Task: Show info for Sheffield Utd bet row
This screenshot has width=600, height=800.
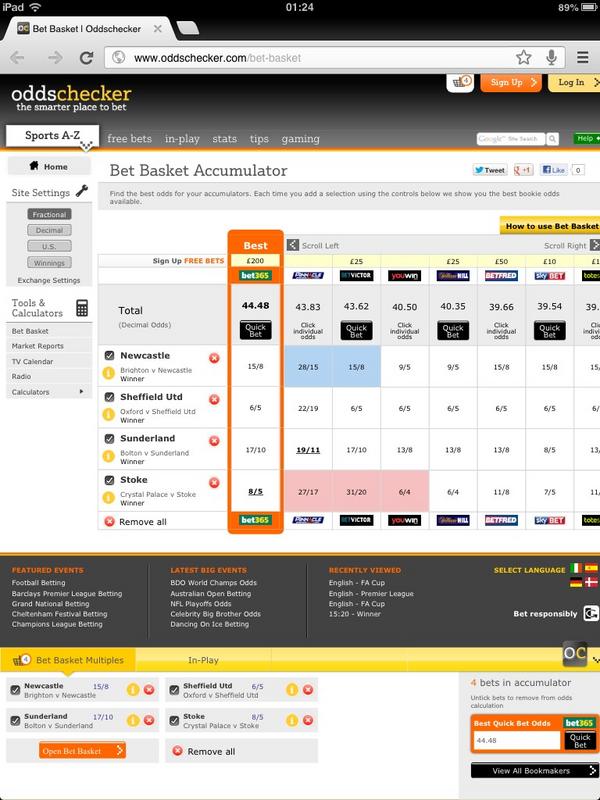Action: 109,414
